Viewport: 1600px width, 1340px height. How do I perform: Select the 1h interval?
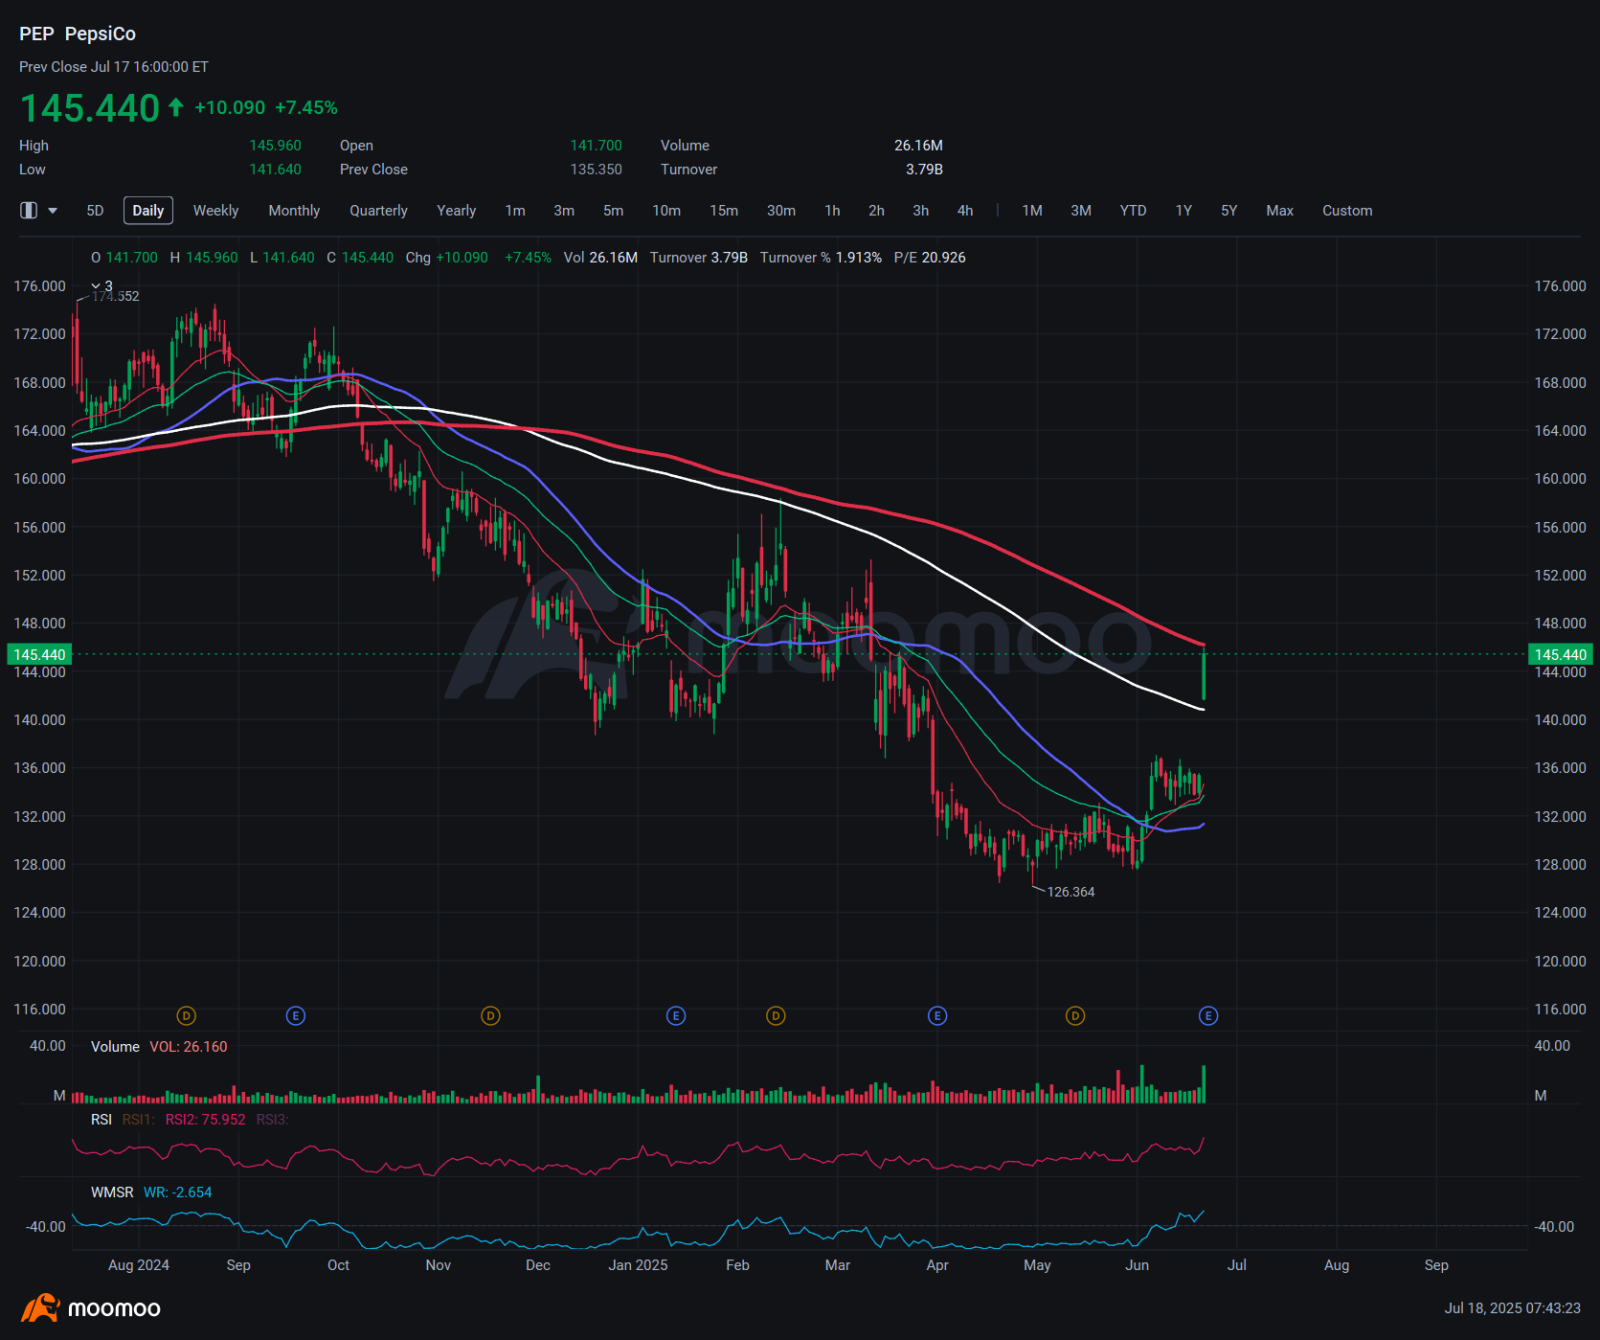832,211
